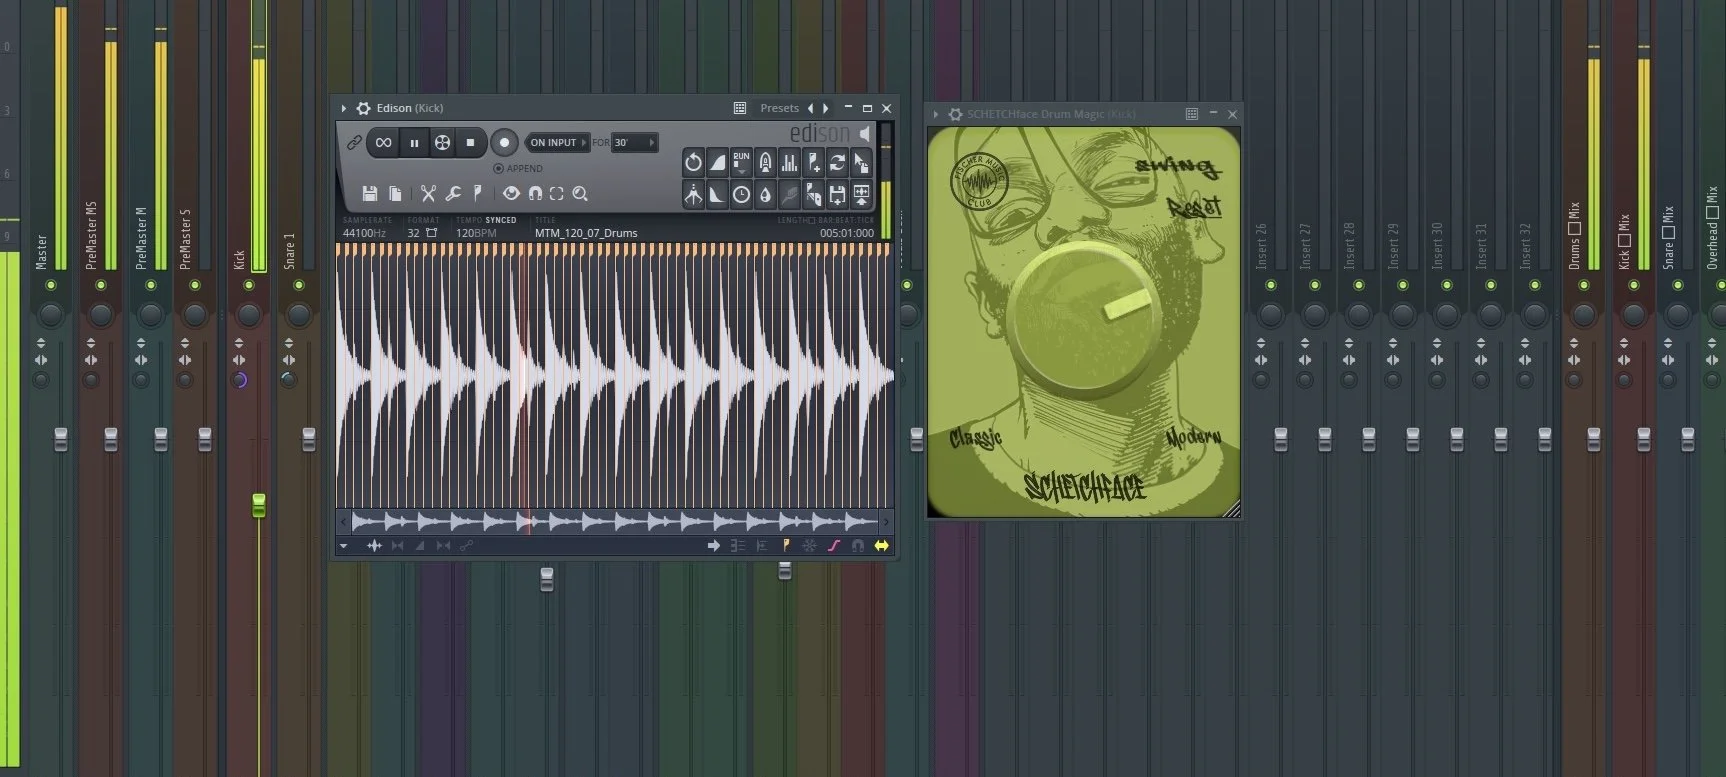Click the swing label in SCHETCHface plugin

1177,166
